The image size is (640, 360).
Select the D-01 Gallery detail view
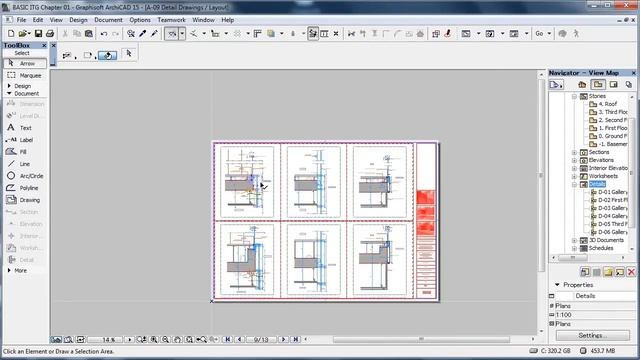(x=613, y=192)
